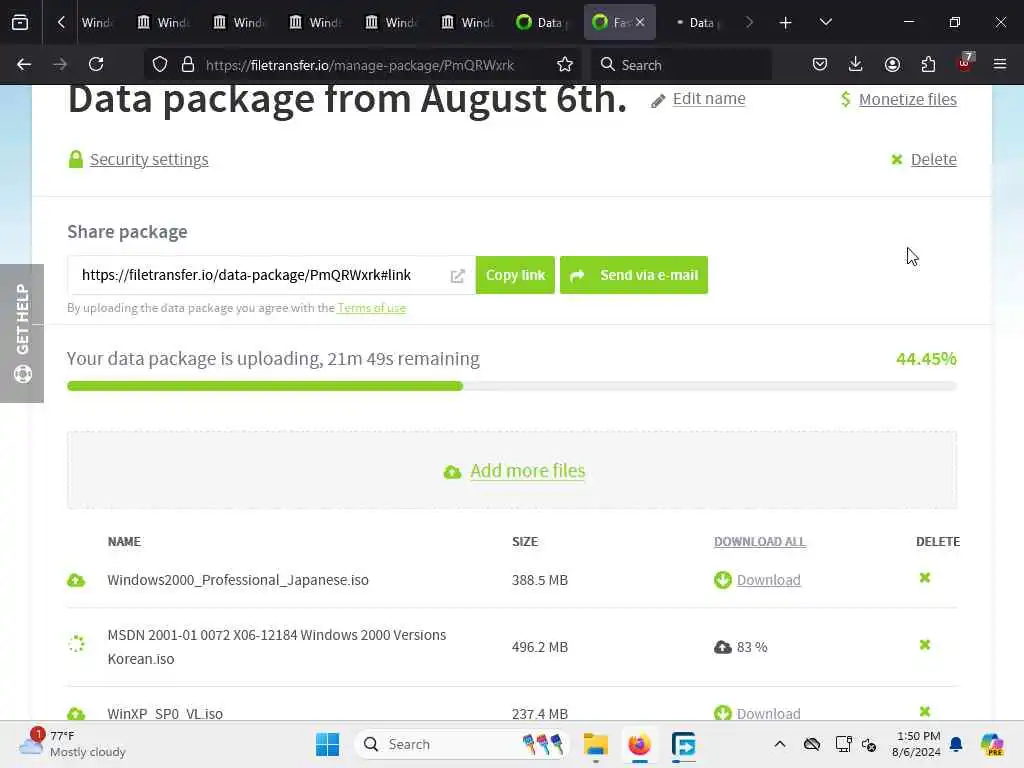Open the Monetize files link
The width and height of the screenshot is (1024, 768).
tap(907, 99)
